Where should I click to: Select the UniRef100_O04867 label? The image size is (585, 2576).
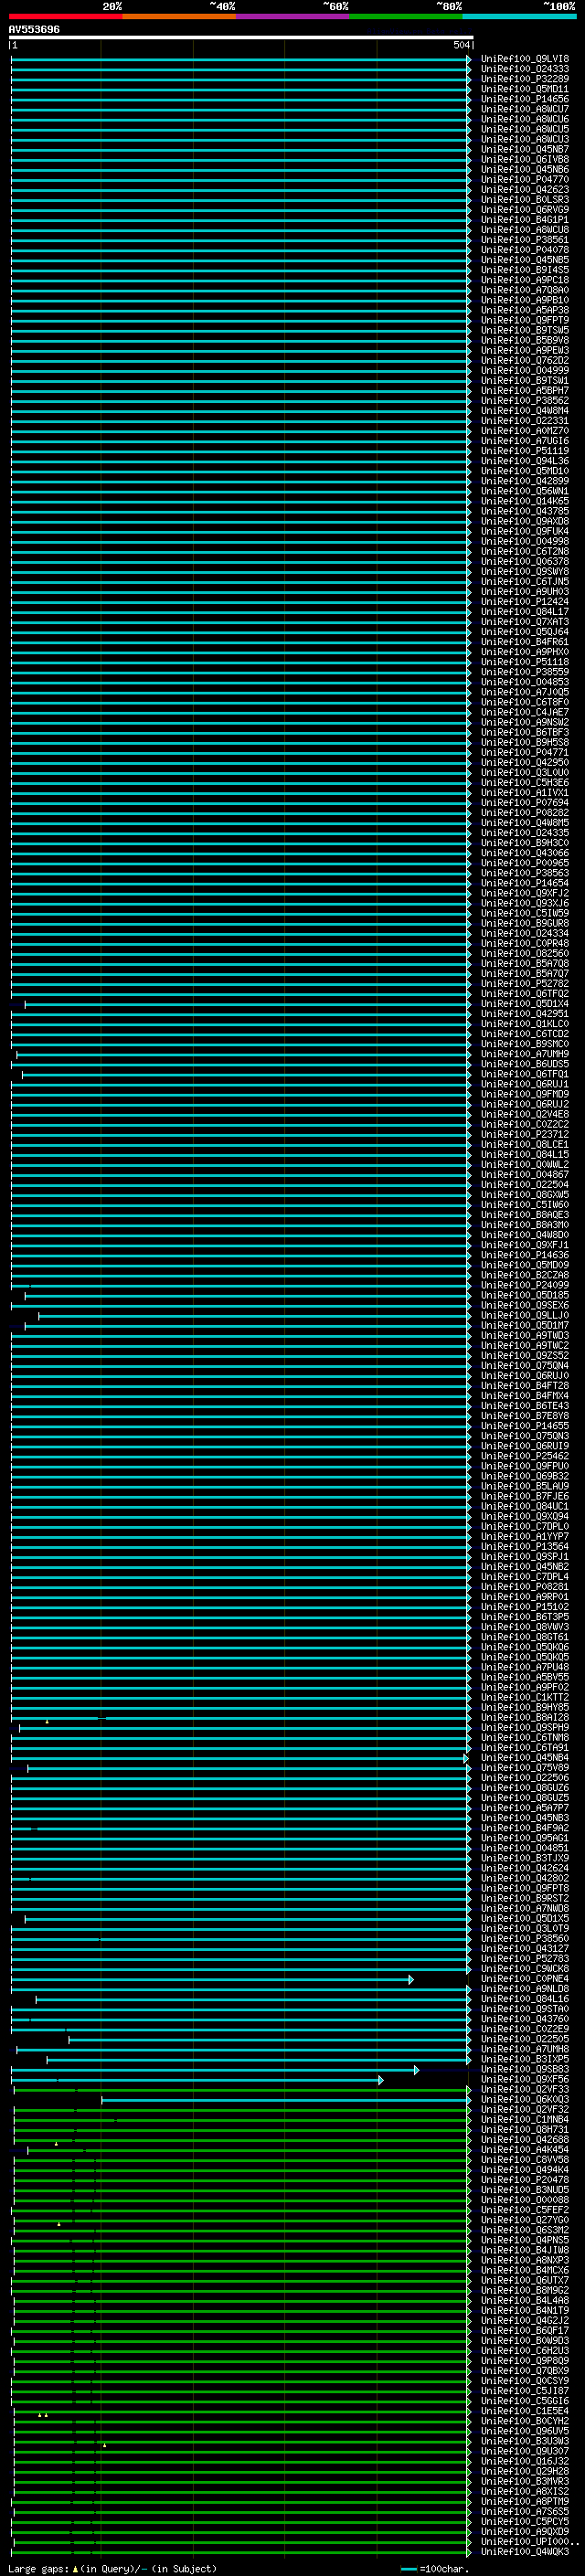(524, 1174)
